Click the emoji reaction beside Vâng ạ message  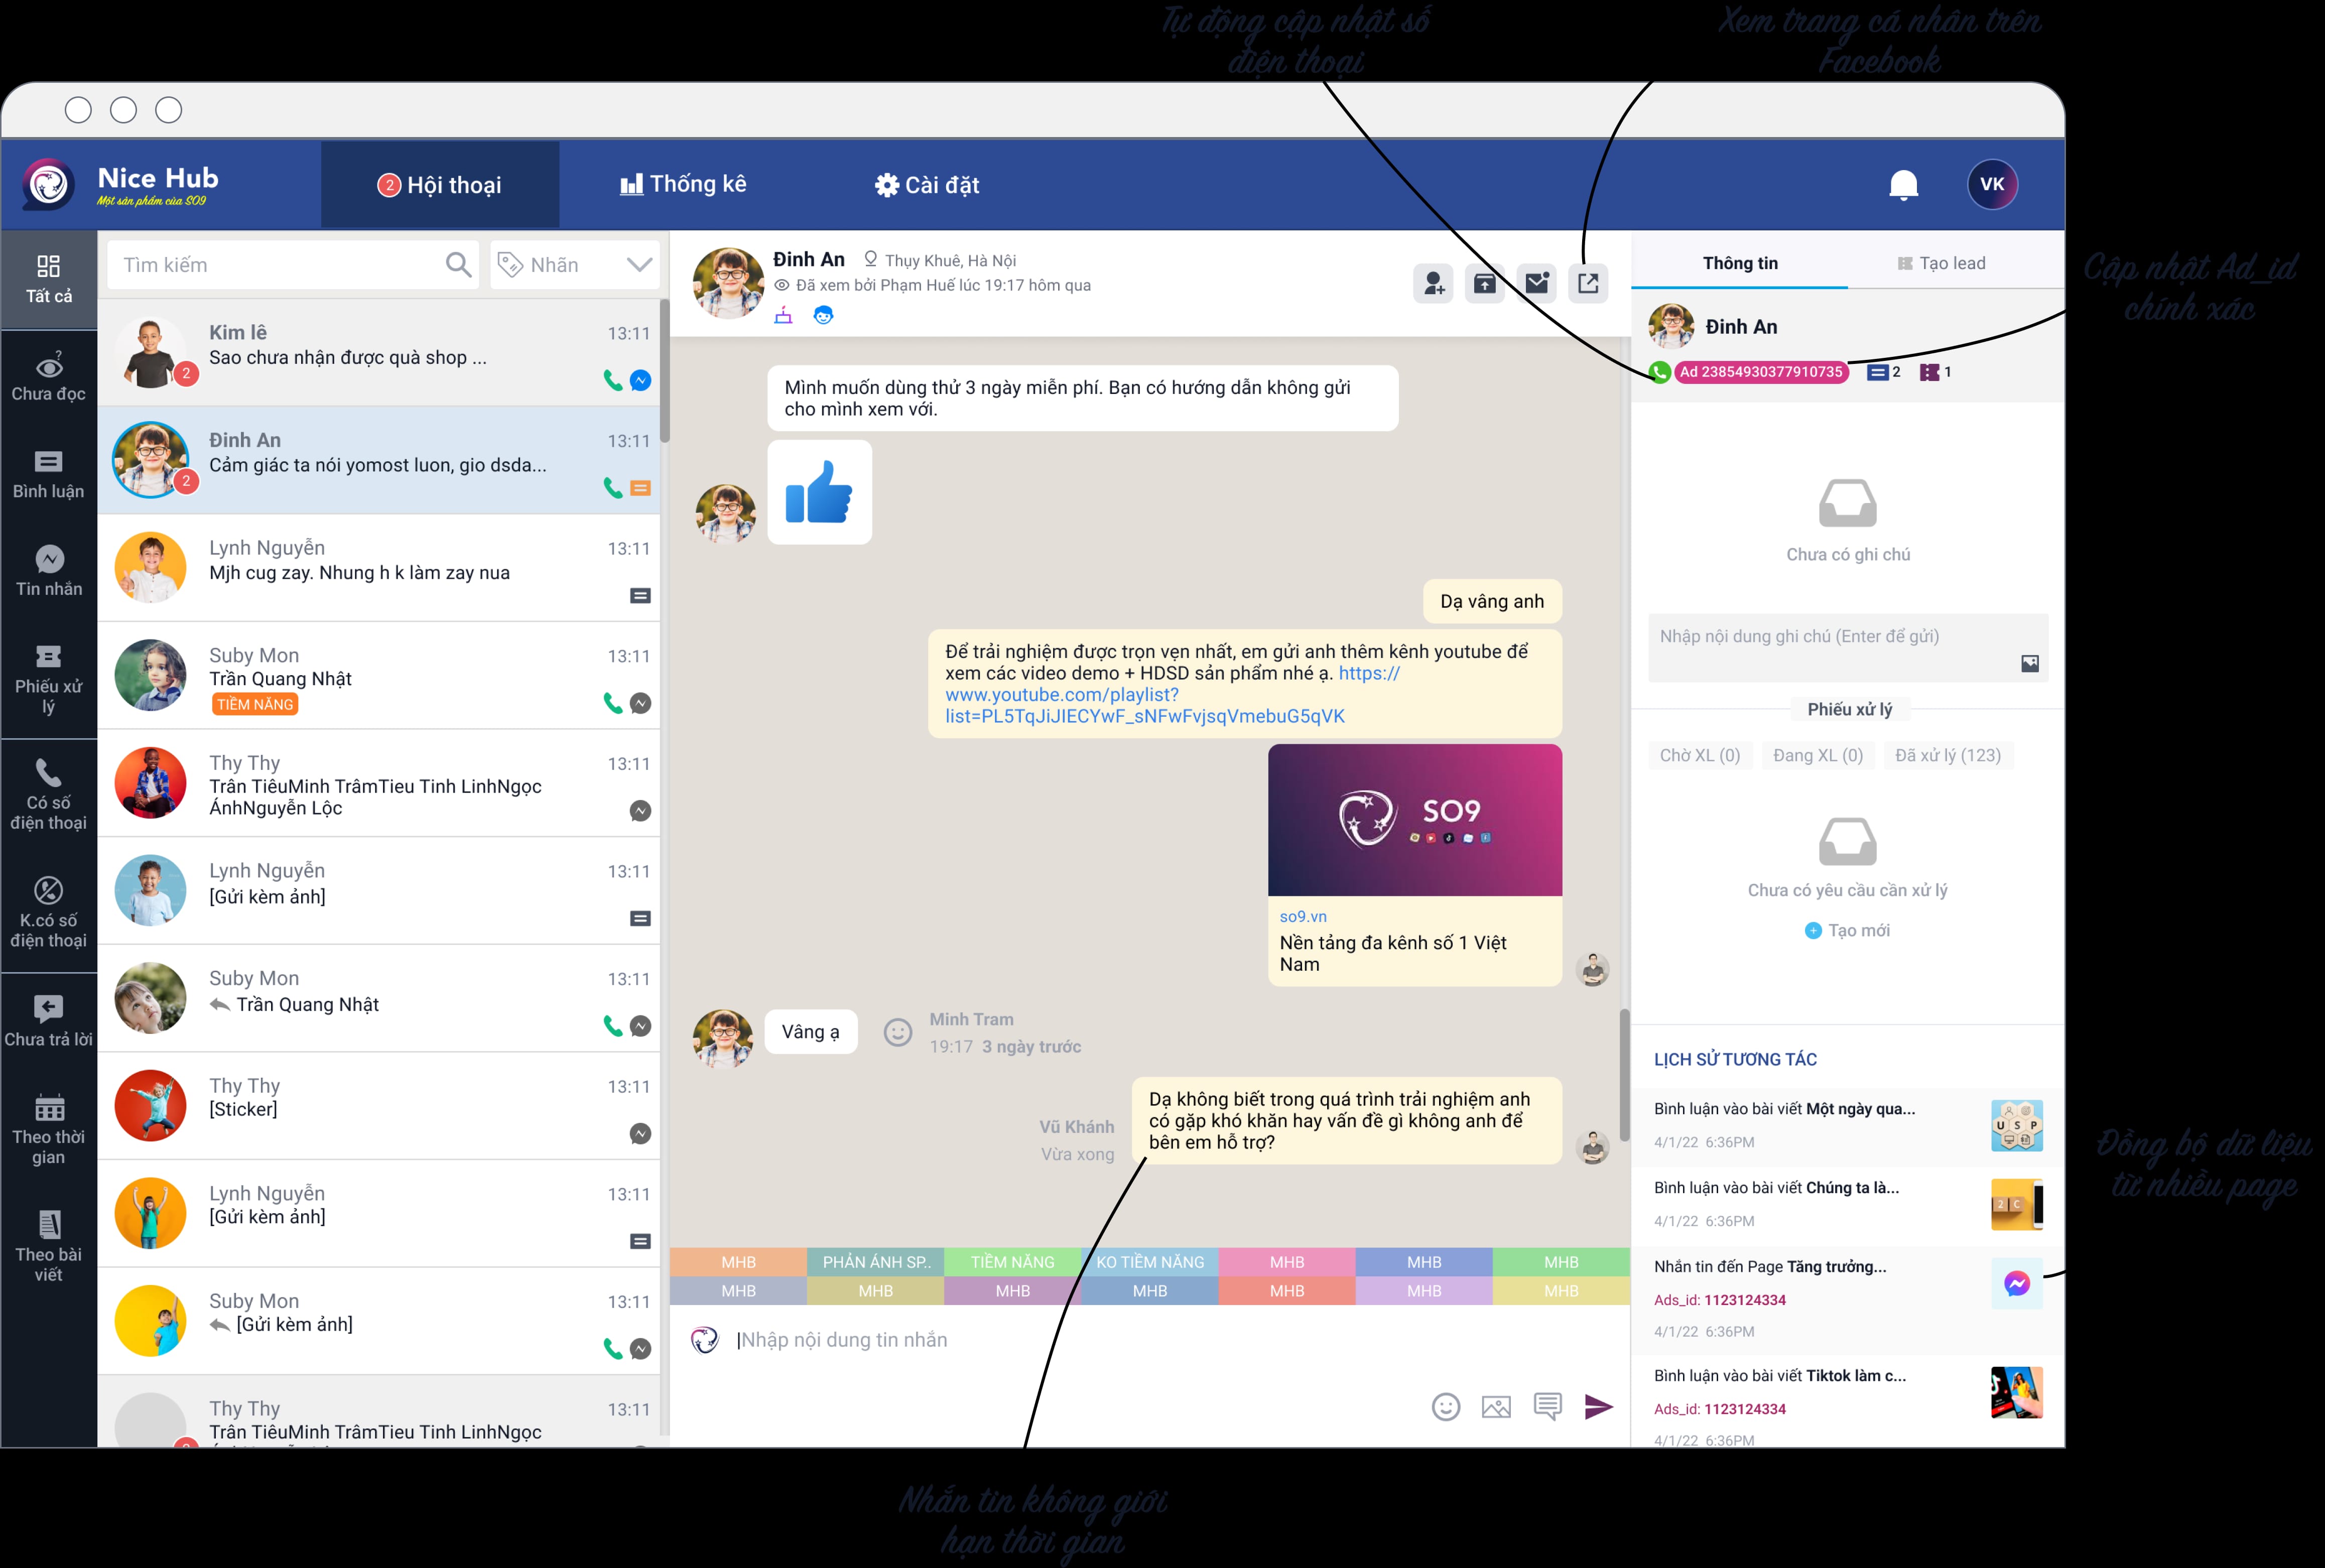coord(898,1032)
